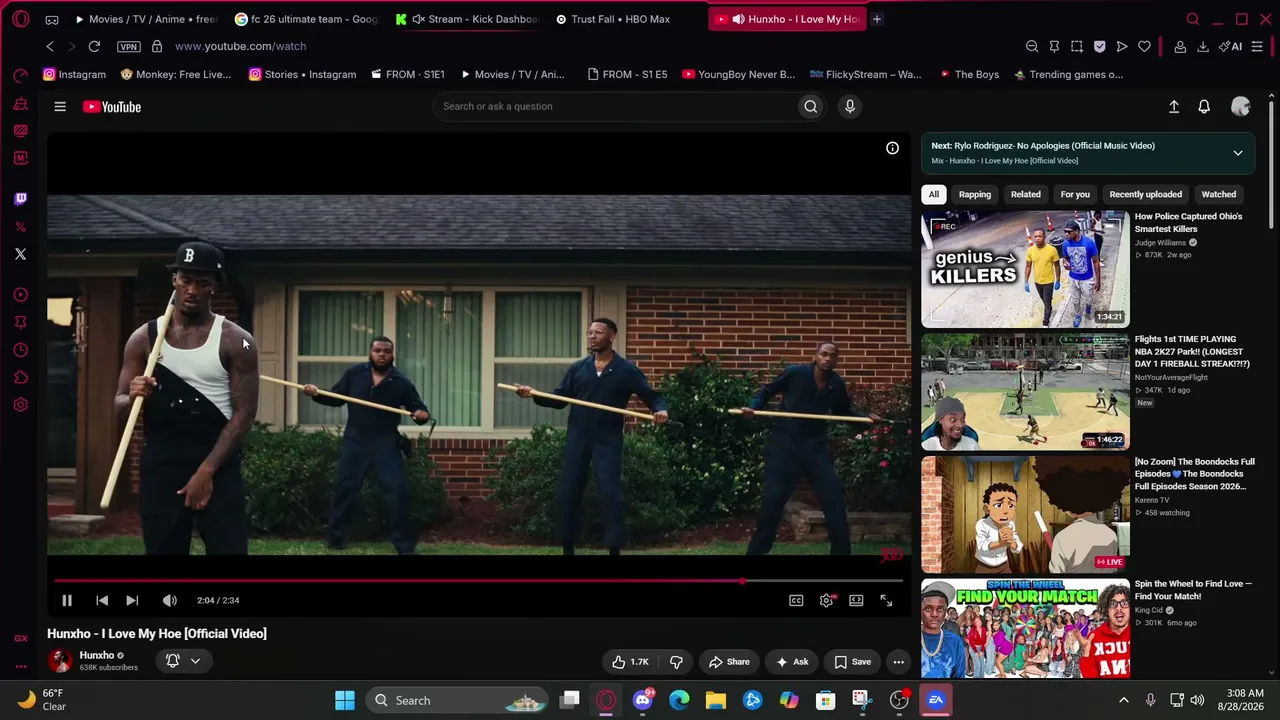Share this video
Viewport: 1280px width, 720px height.
click(729, 661)
